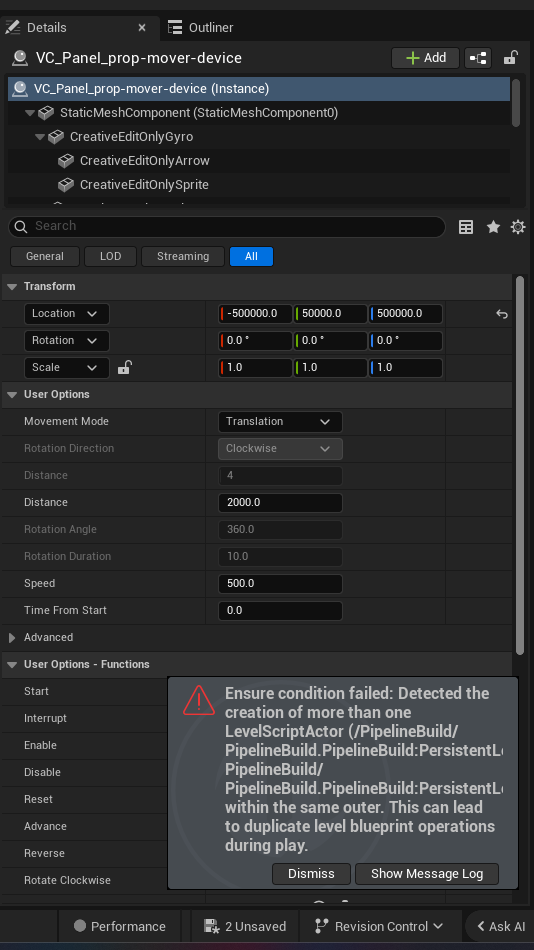
Task: Open the property matrix table icon
Action: point(466,227)
